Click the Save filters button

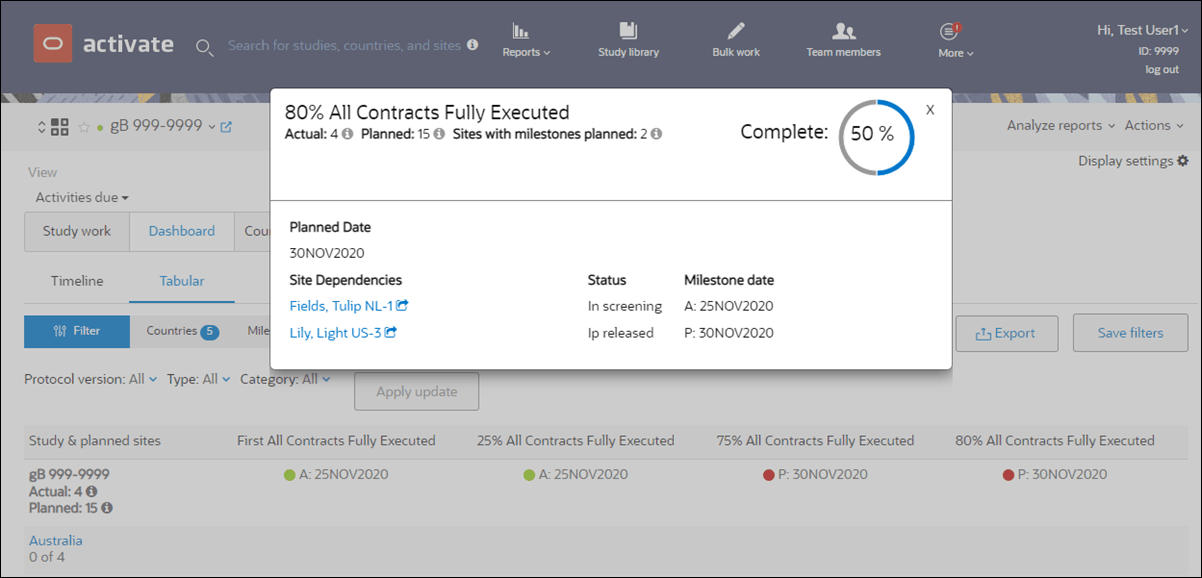1130,333
